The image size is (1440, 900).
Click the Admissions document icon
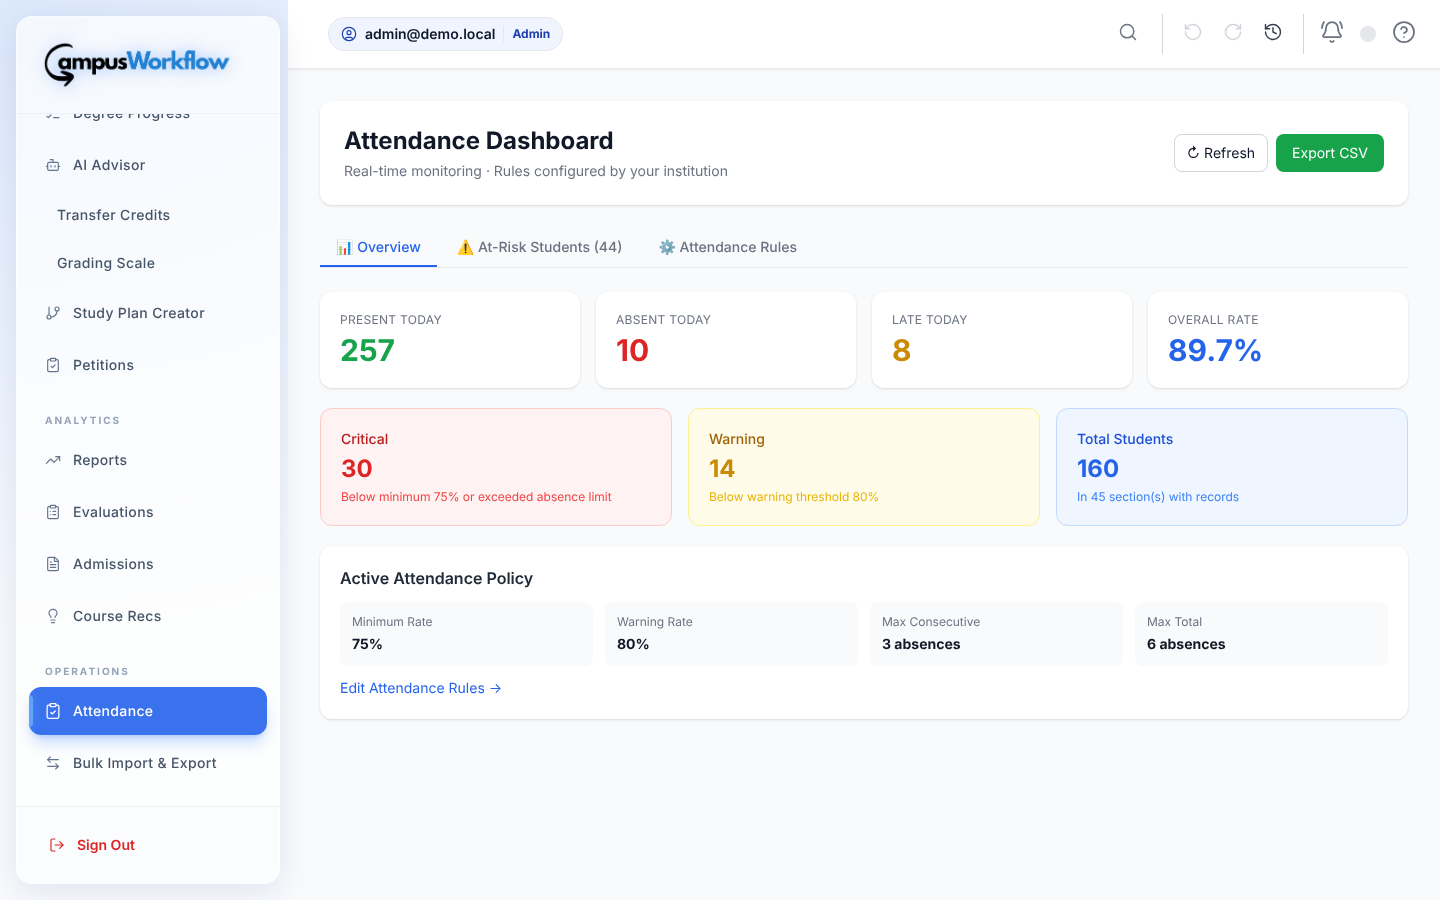point(53,564)
